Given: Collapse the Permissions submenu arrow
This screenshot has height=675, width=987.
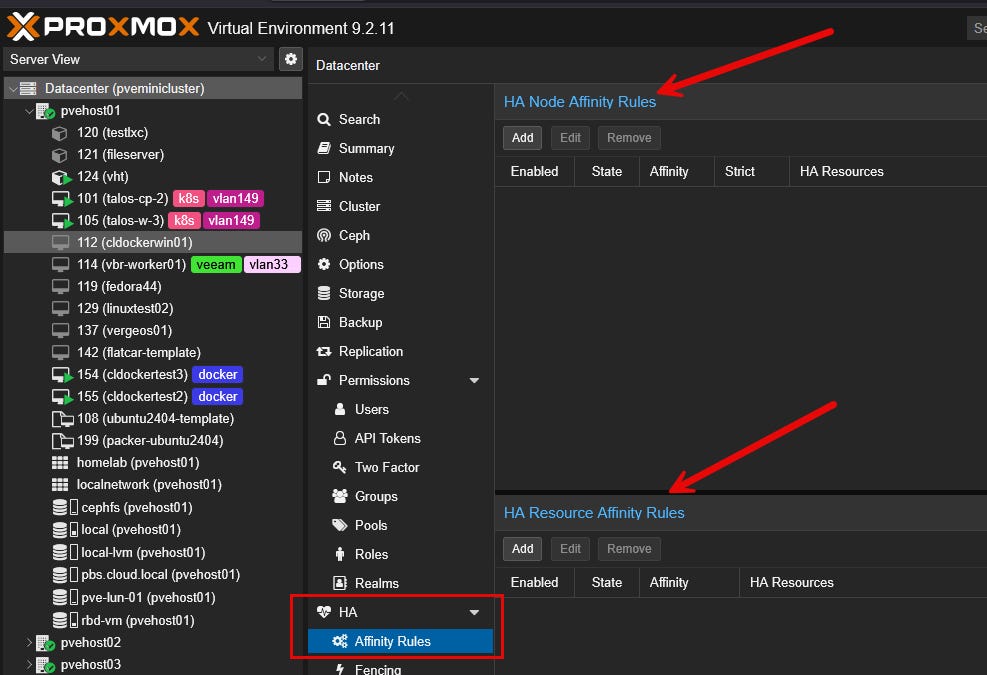Looking at the screenshot, I should pos(474,380).
